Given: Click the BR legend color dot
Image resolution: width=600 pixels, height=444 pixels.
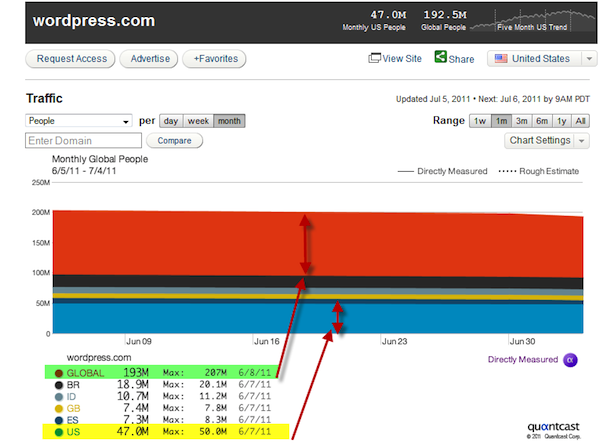Looking at the screenshot, I should pyautogui.click(x=59, y=385).
